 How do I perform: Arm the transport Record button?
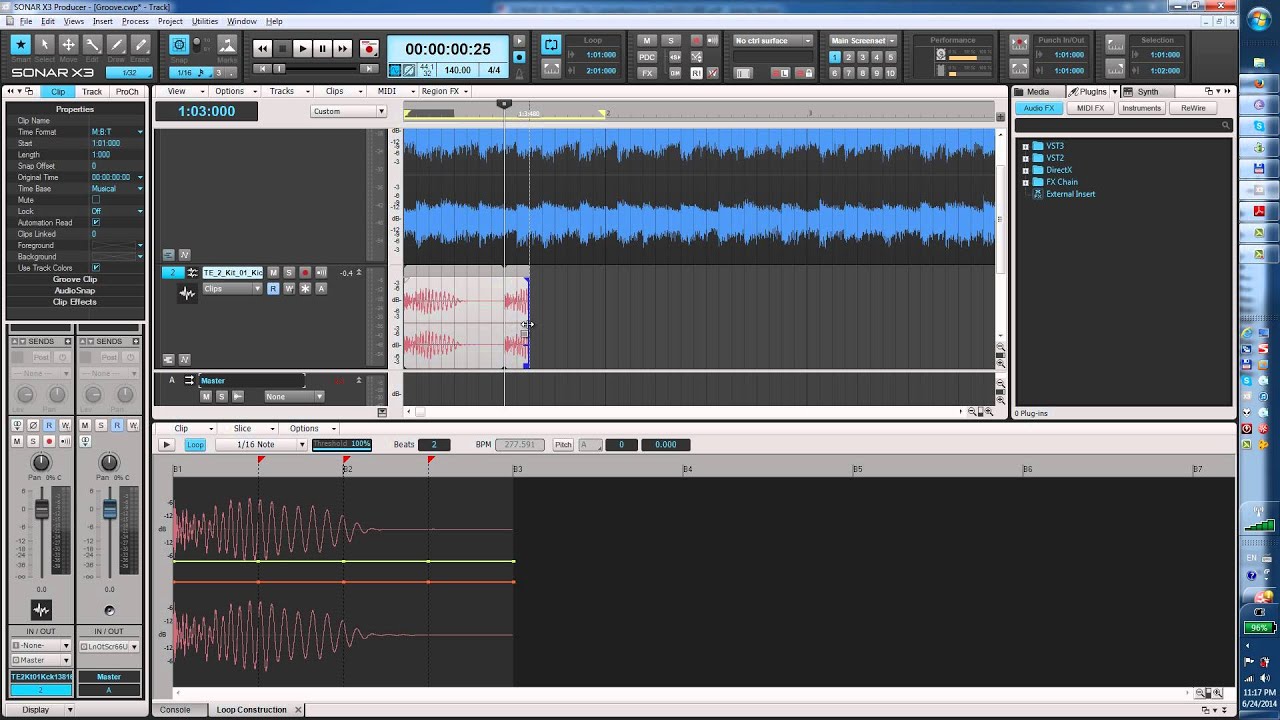369,48
